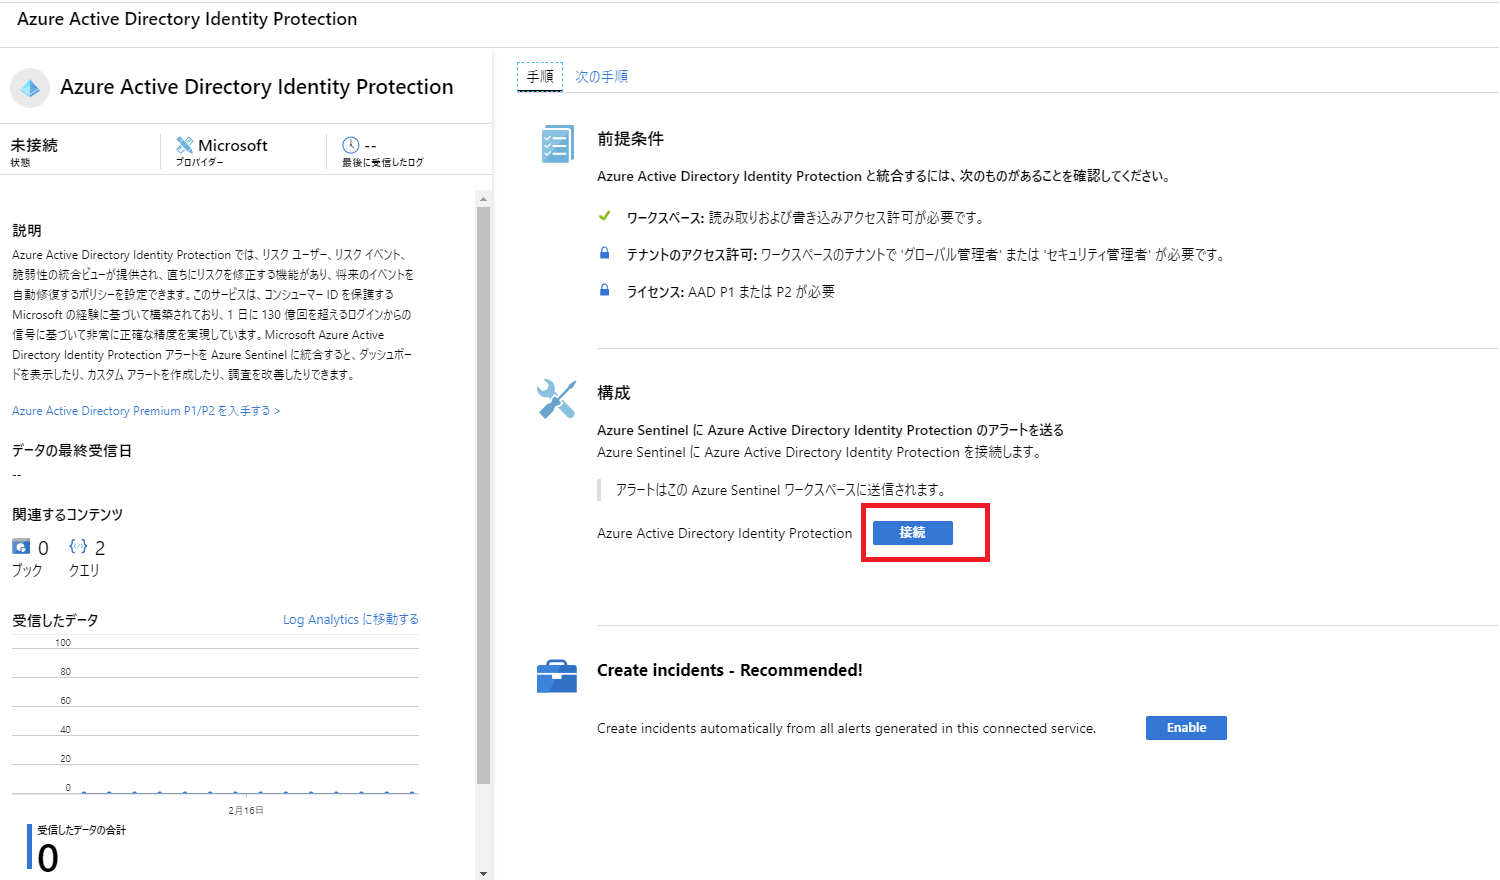The height and width of the screenshot is (880, 1500).
Task: Click the データの最終受信日 label
Action: tap(72, 451)
